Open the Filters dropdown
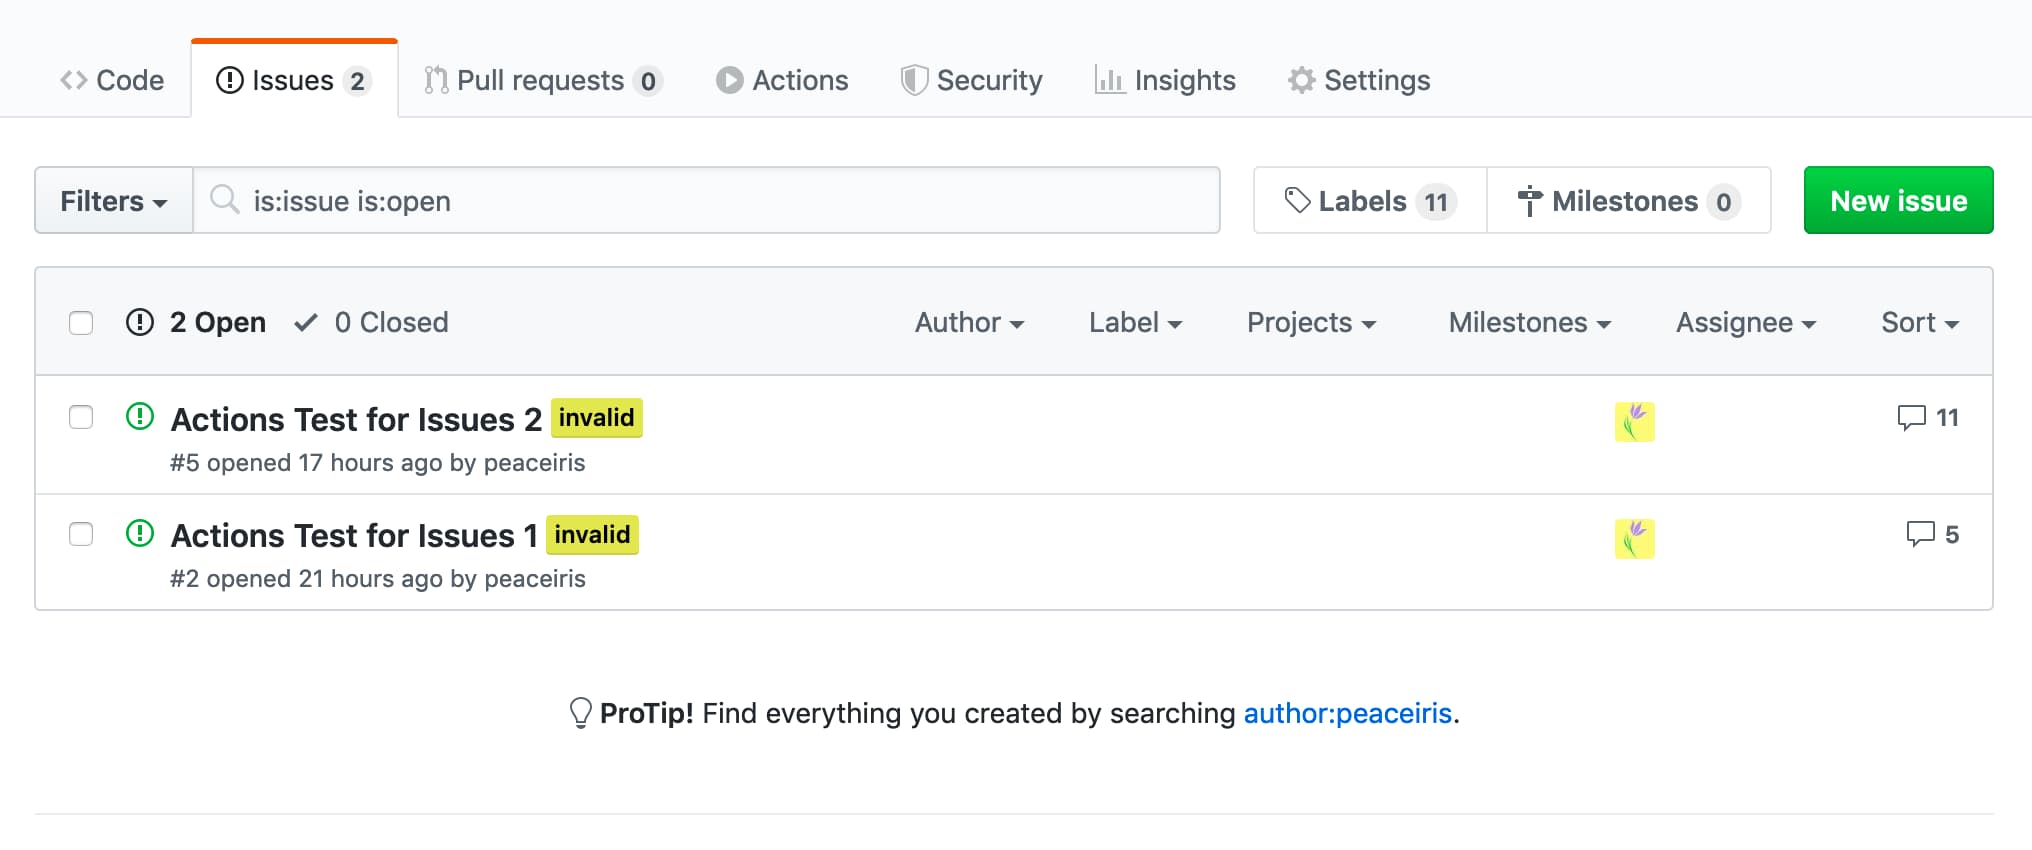The width and height of the screenshot is (2032, 850). [112, 200]
